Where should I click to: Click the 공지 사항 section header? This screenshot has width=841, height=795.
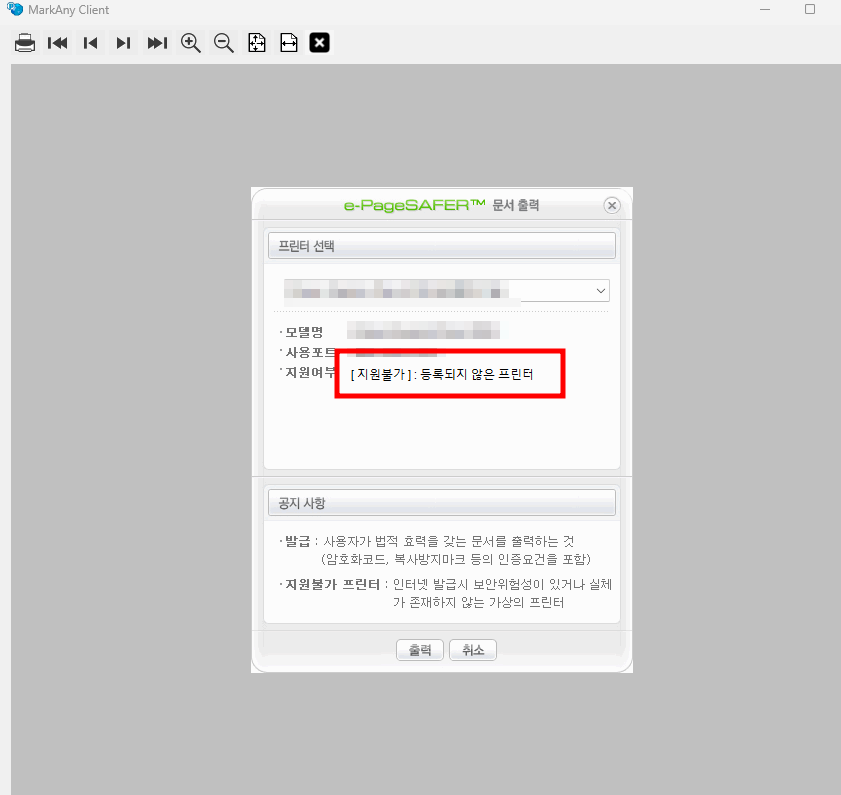click(x=442, y=503)
